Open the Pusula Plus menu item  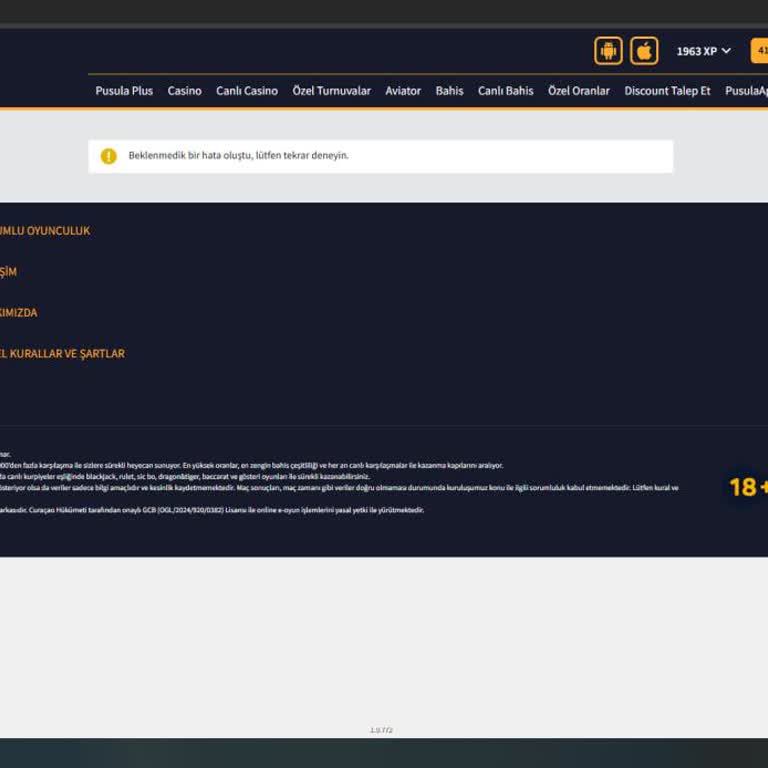(x=124, y=91)
